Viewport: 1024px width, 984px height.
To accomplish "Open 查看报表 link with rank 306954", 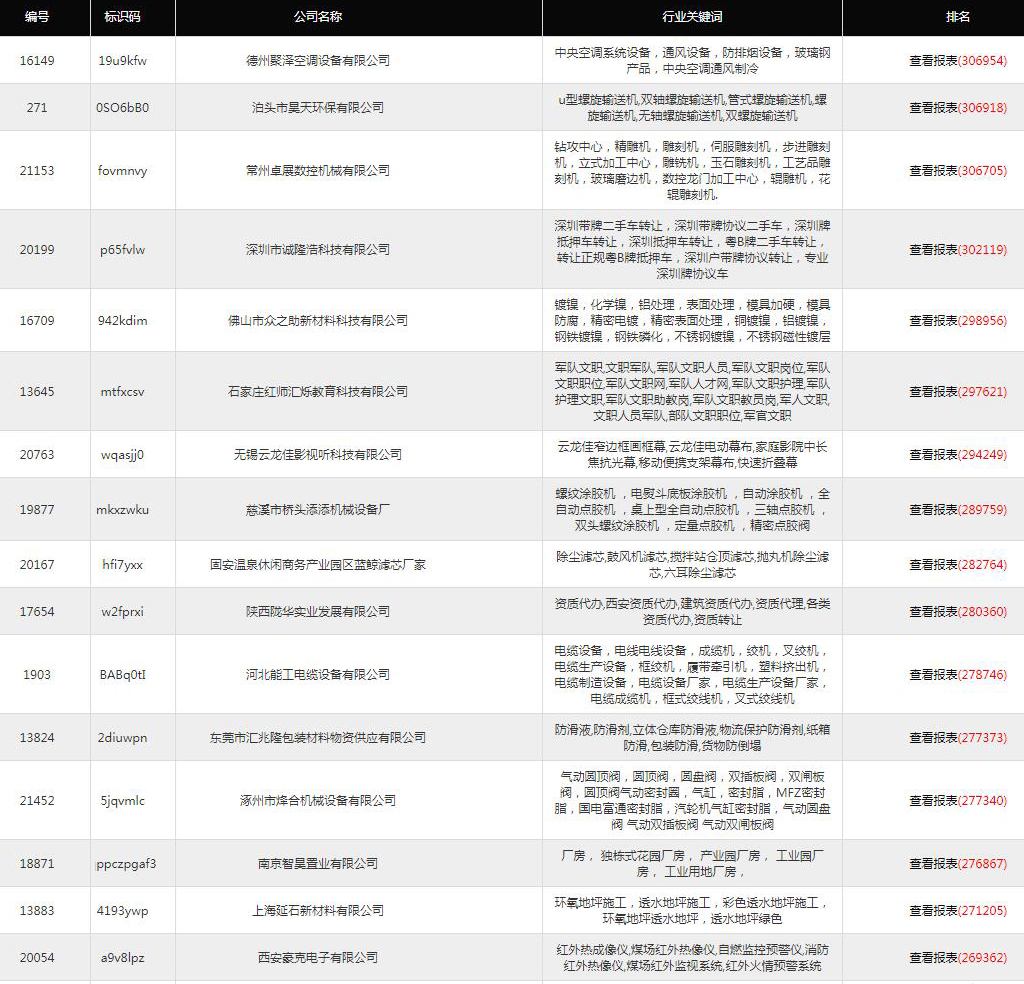I will point(957,60).
